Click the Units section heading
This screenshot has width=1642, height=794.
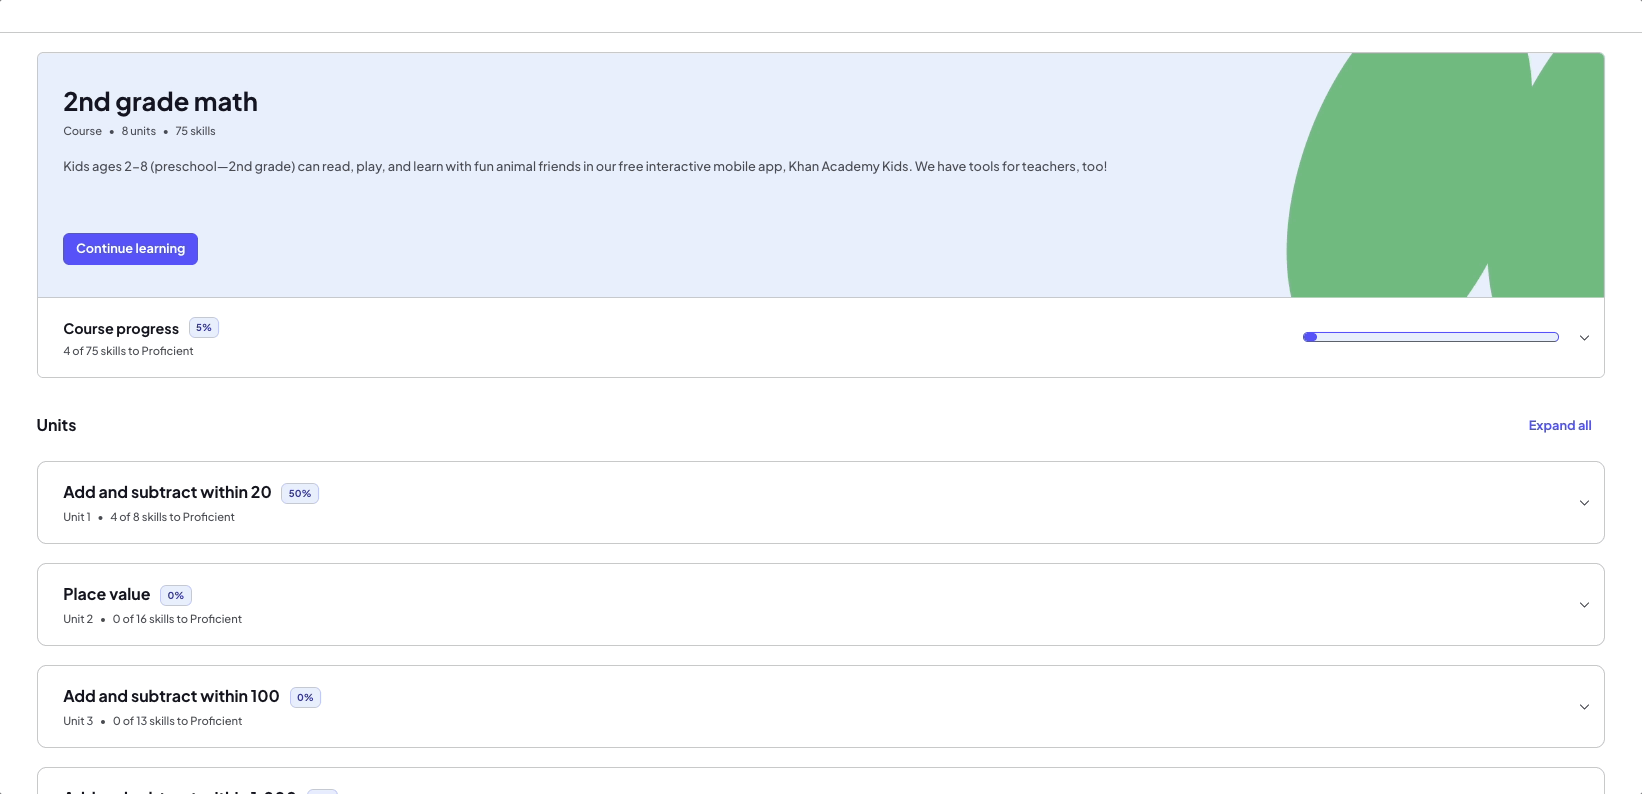click(56, 425)
